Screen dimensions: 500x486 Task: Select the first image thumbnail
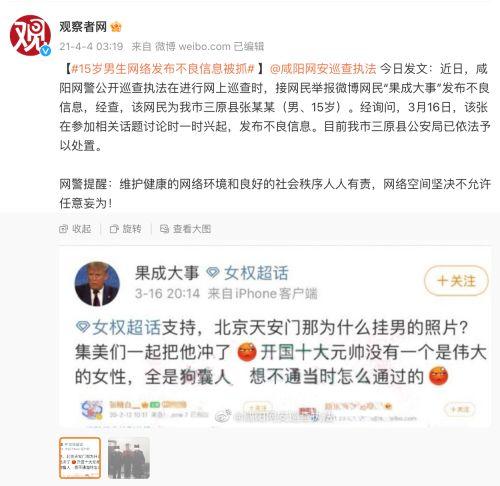click(x=80, y=458)
